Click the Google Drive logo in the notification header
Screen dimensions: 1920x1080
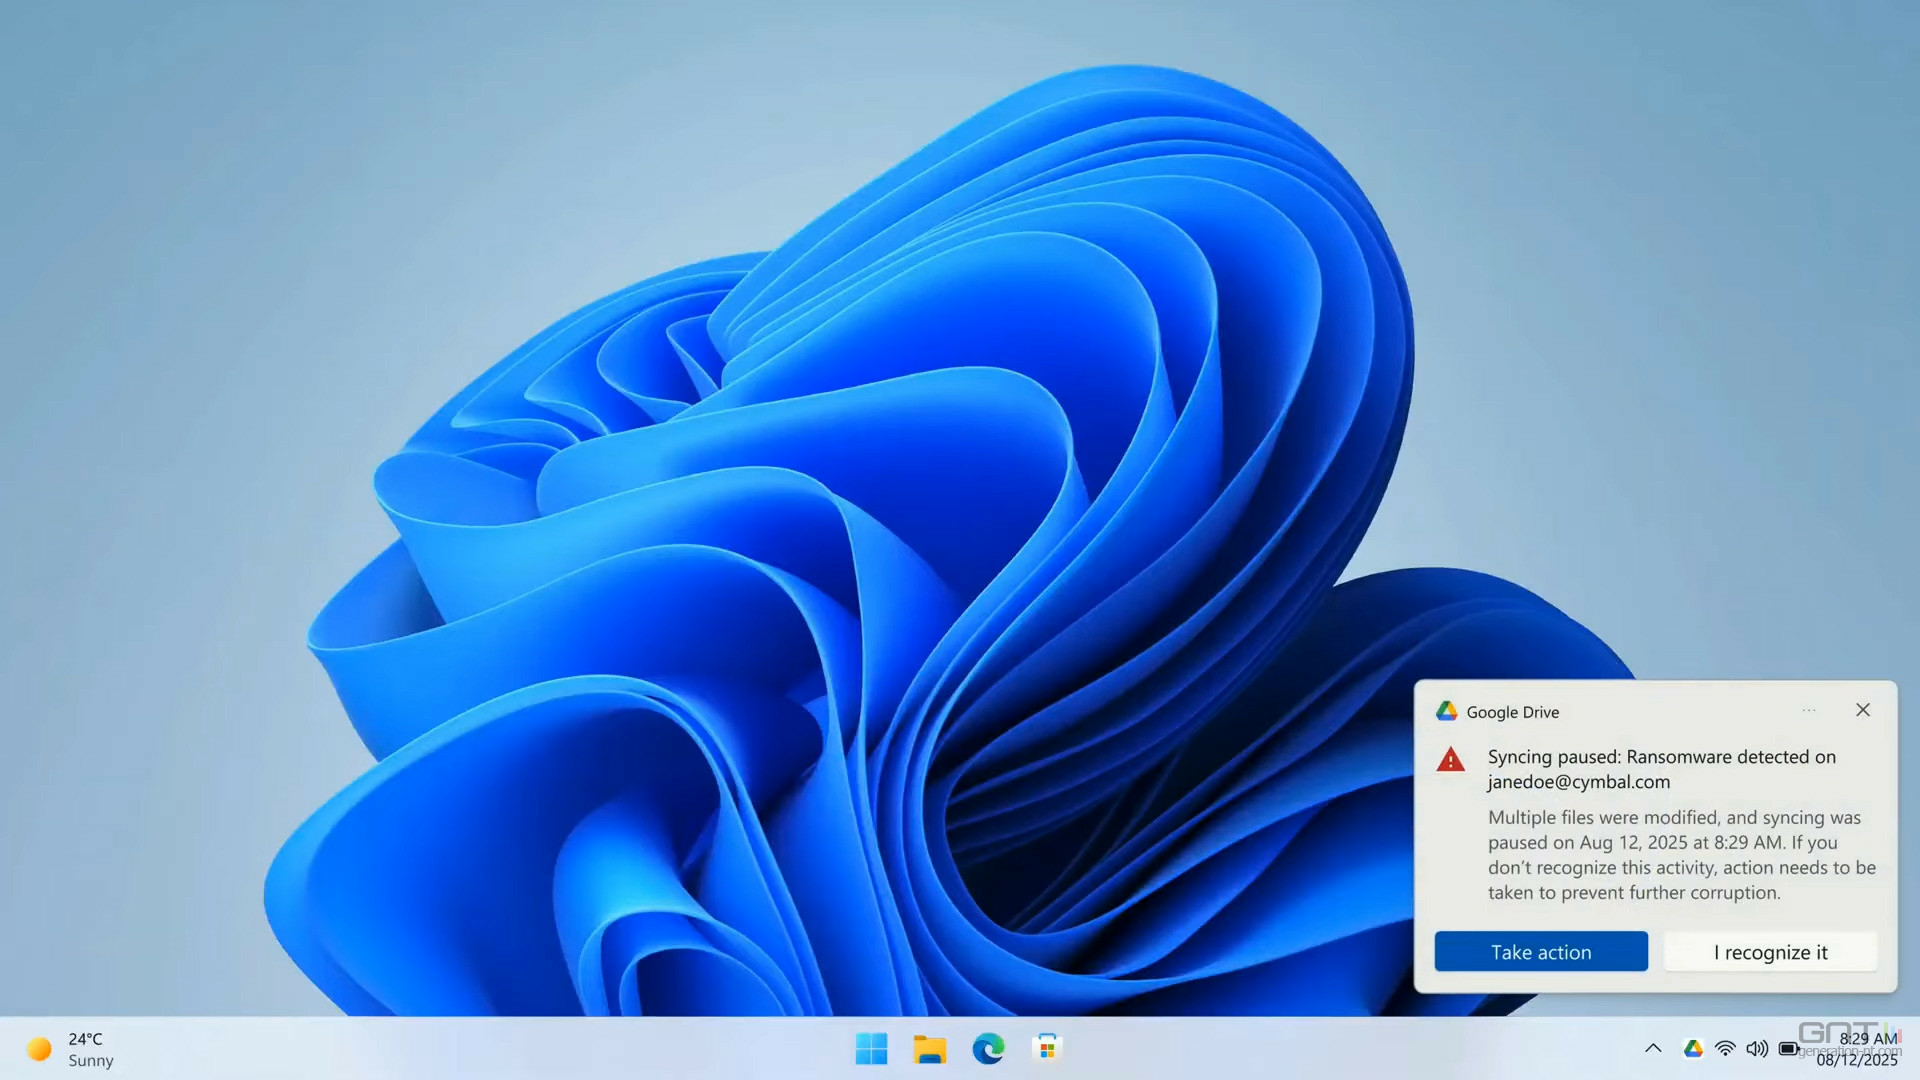tap(1446, 711)
